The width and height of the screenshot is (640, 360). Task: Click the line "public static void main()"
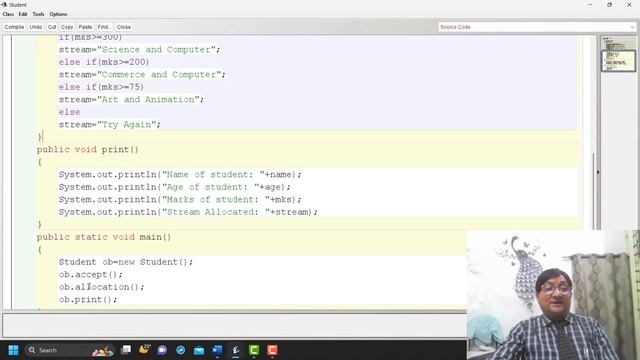[104, 237]
